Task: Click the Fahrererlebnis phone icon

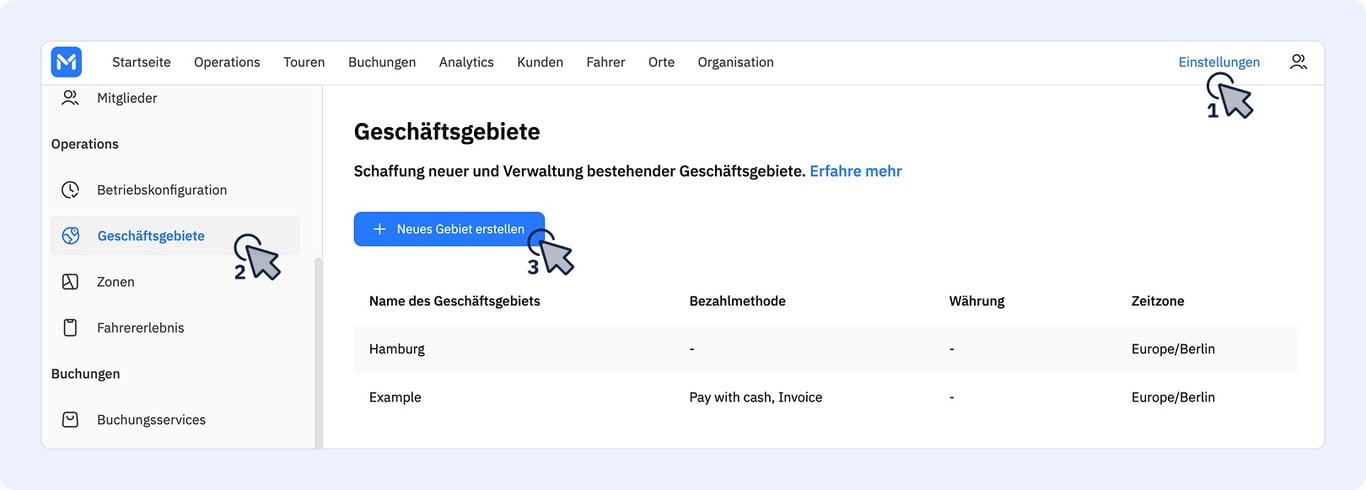Action: point(70,328)
